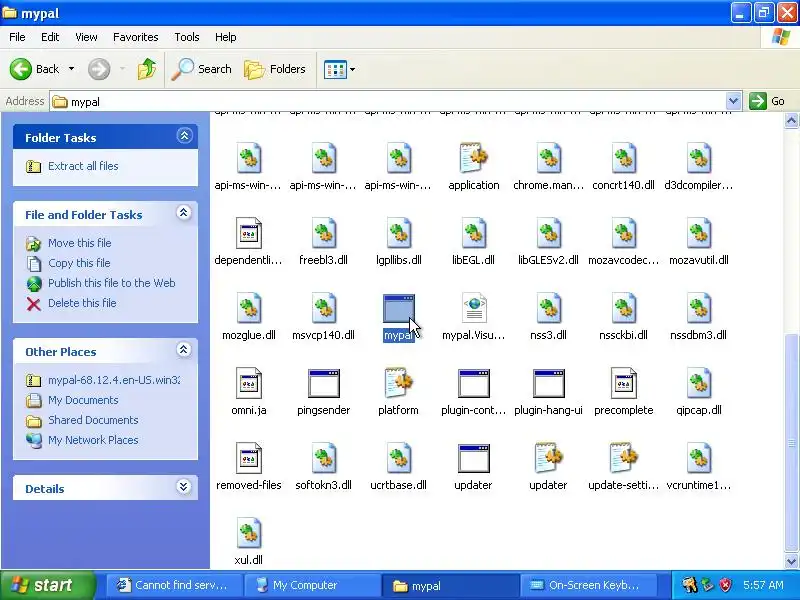
Task: Select the mozavcodec dll file icon
Action: click(x=623, y=233)
